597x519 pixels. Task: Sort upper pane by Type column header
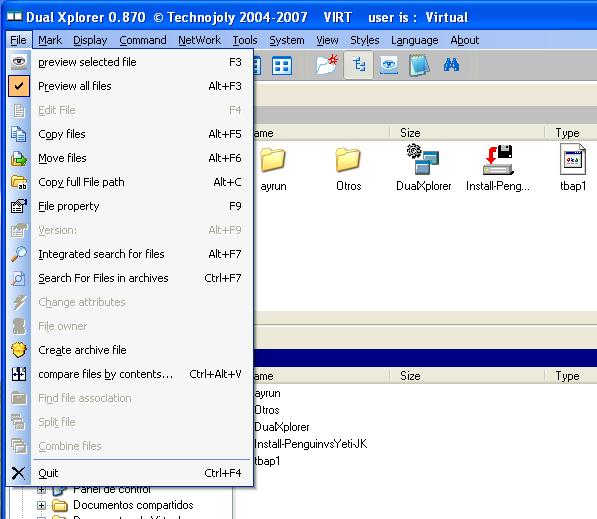tap(571, 133)
